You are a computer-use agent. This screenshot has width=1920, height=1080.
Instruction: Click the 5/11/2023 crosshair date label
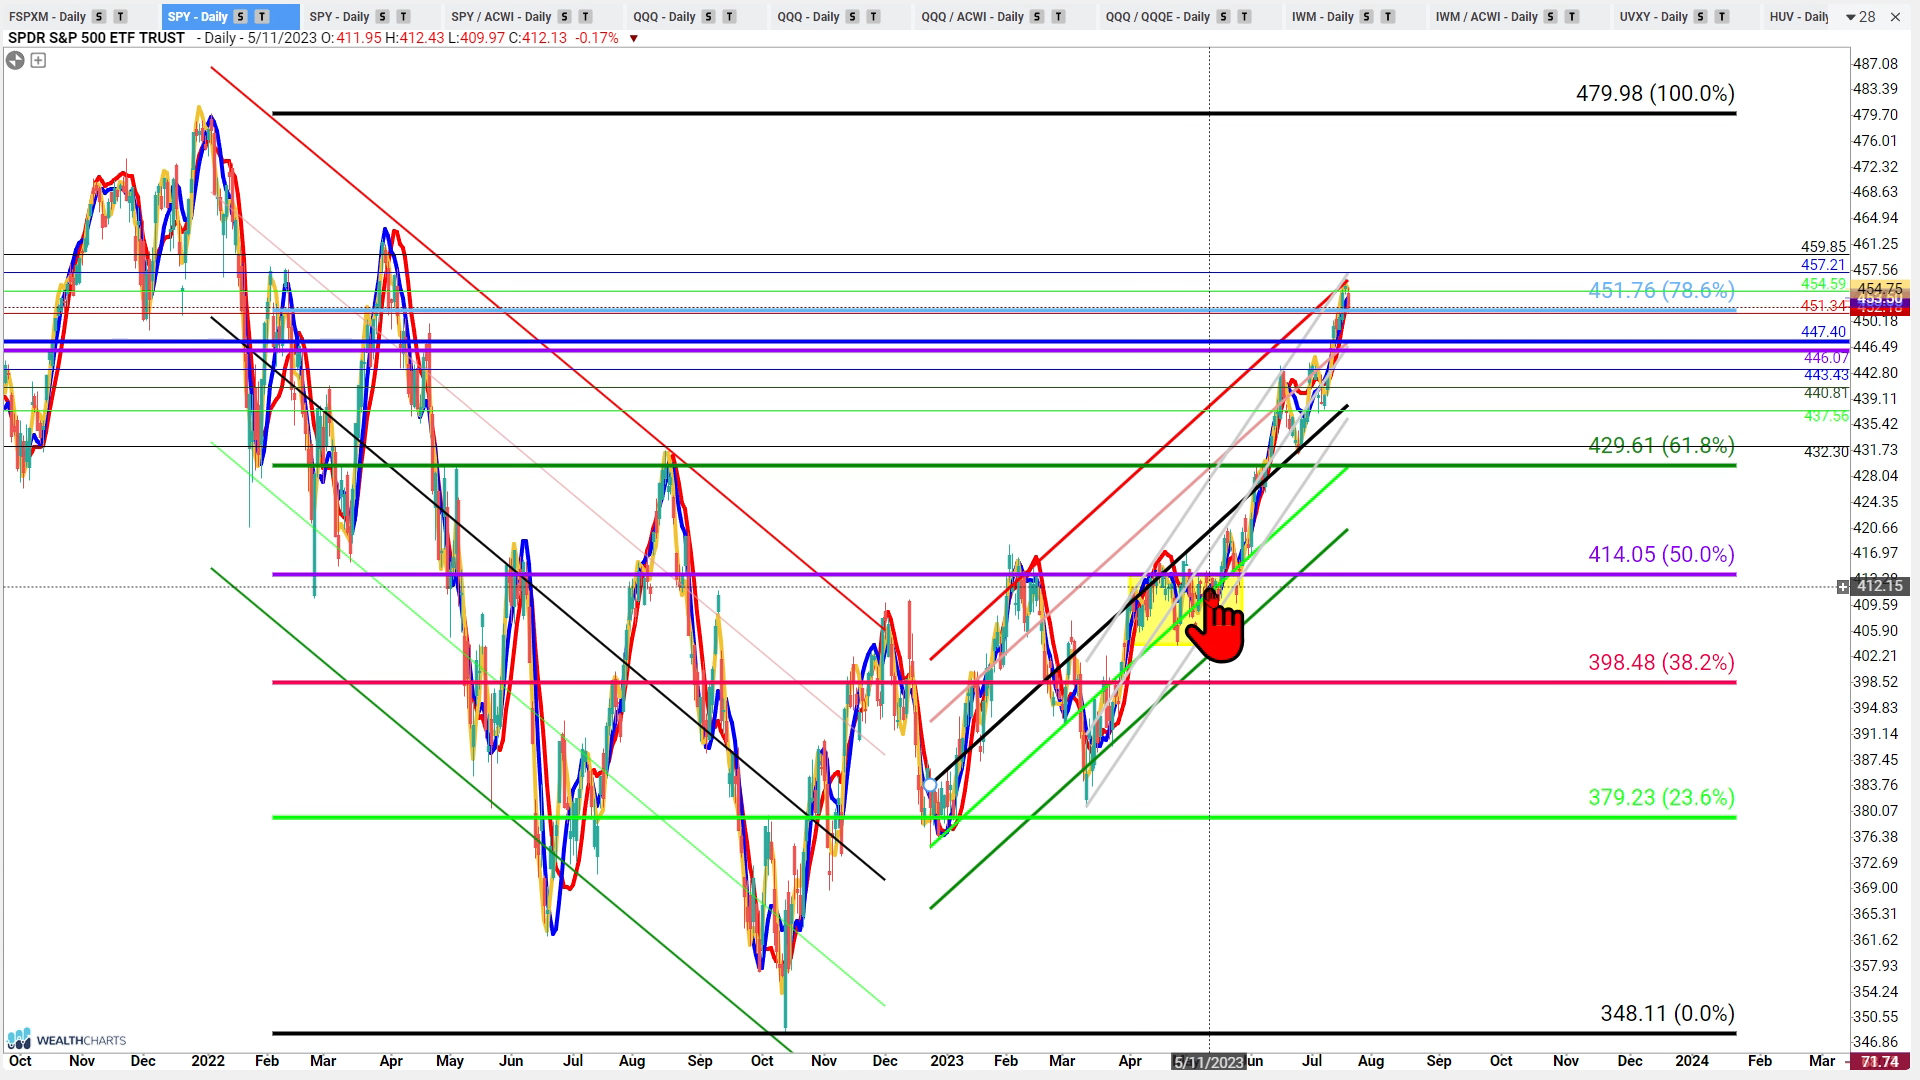[1209, 1061]
